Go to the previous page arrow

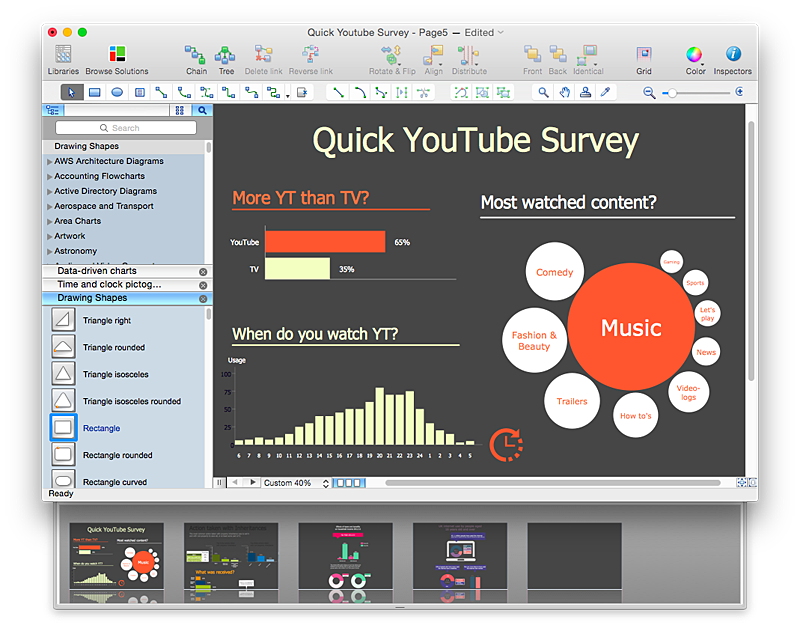coord(235,482)
